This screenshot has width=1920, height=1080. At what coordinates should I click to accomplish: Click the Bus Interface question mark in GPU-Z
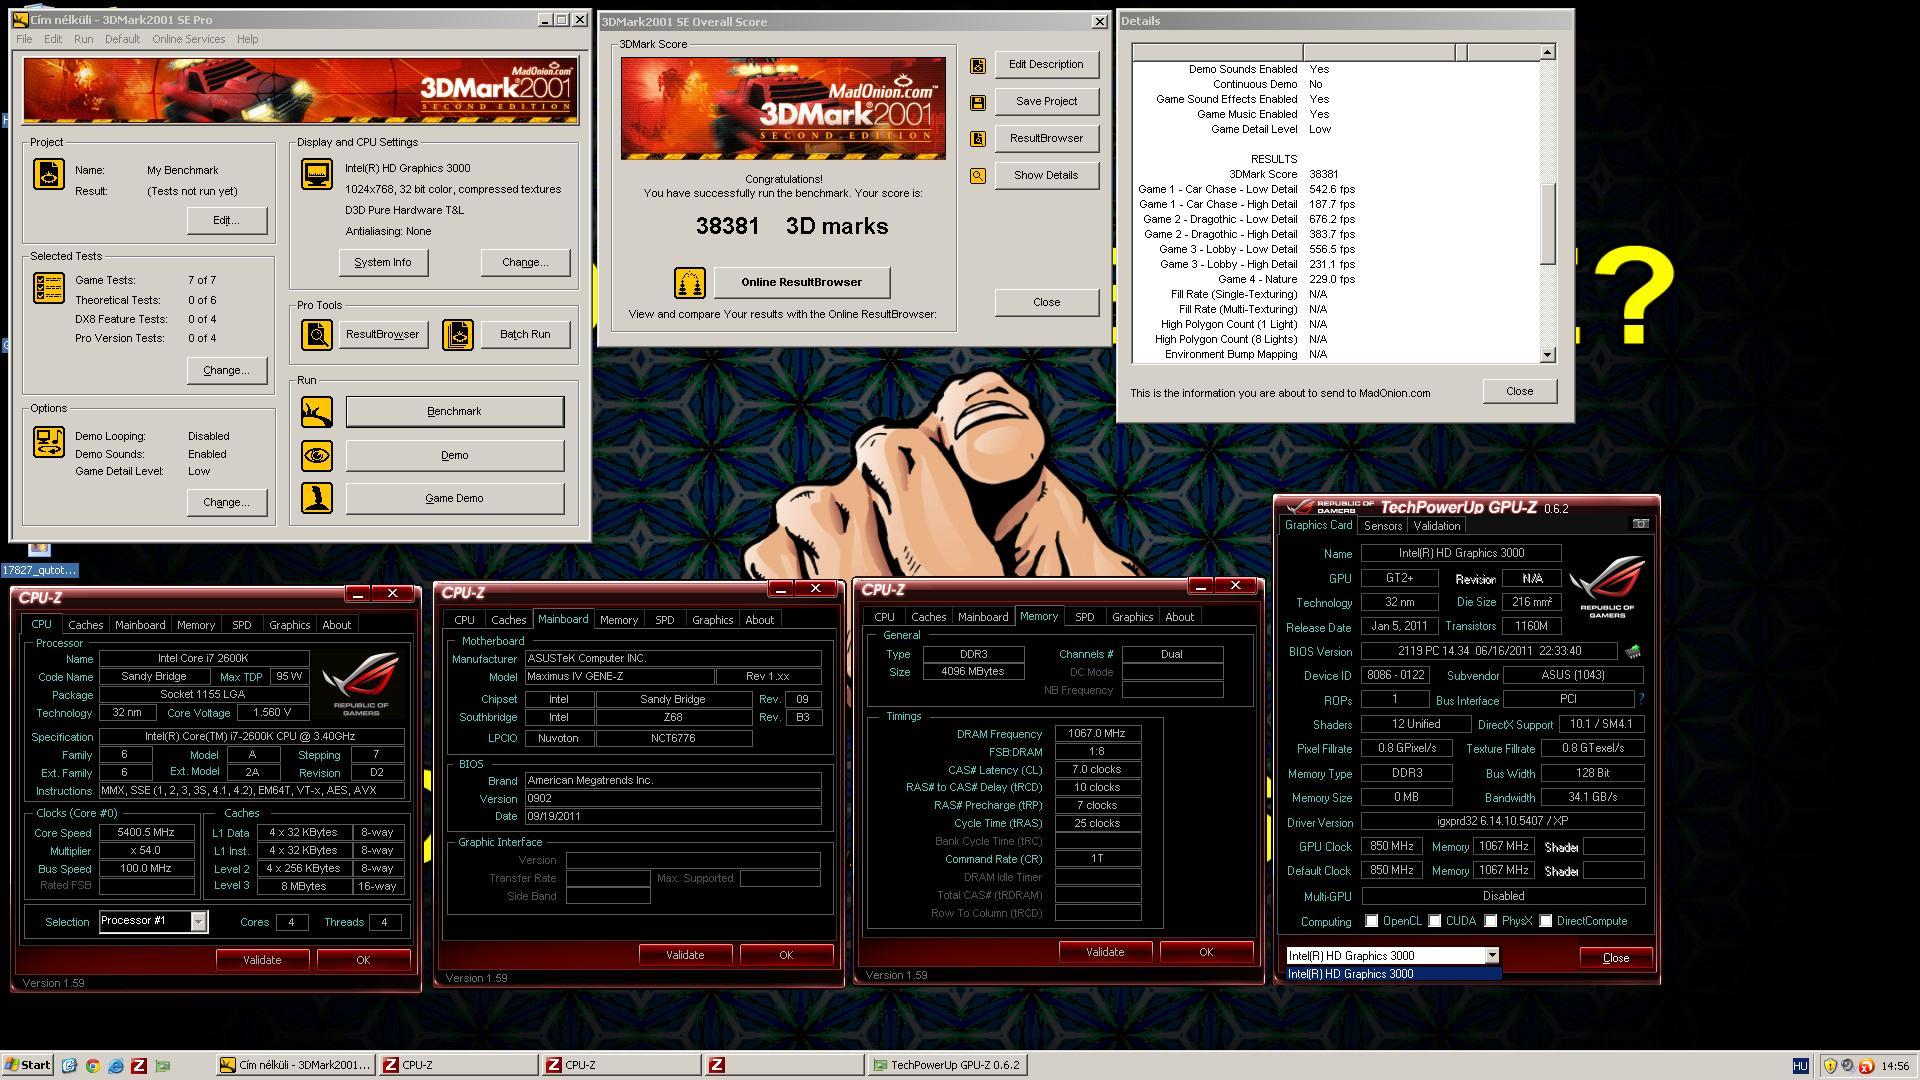click(1641, 700)
